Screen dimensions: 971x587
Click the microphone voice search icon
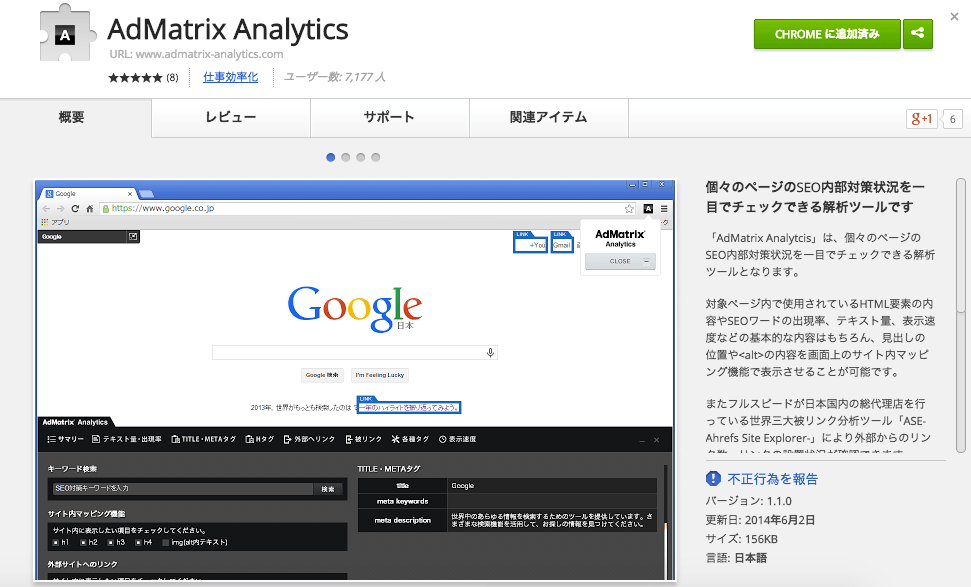(x=490, y=352)
